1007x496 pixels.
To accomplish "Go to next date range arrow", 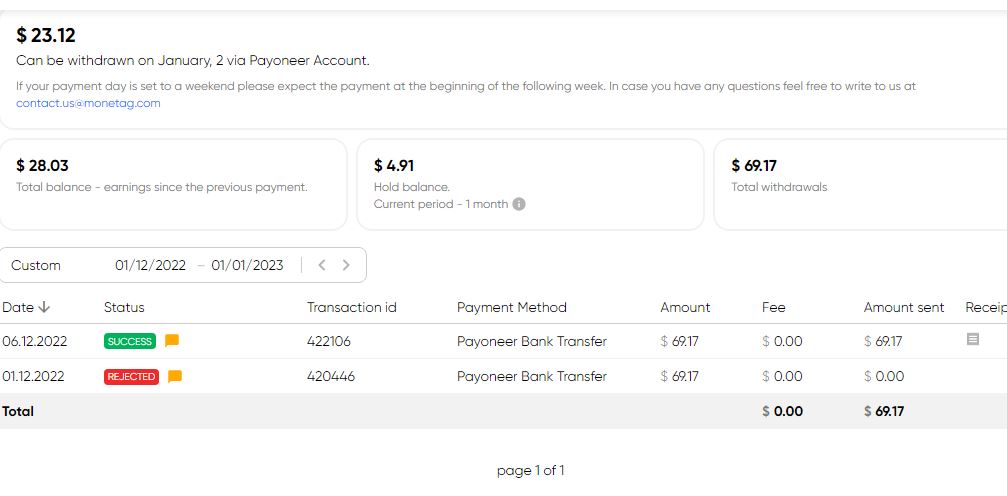I will click(346, 265).
